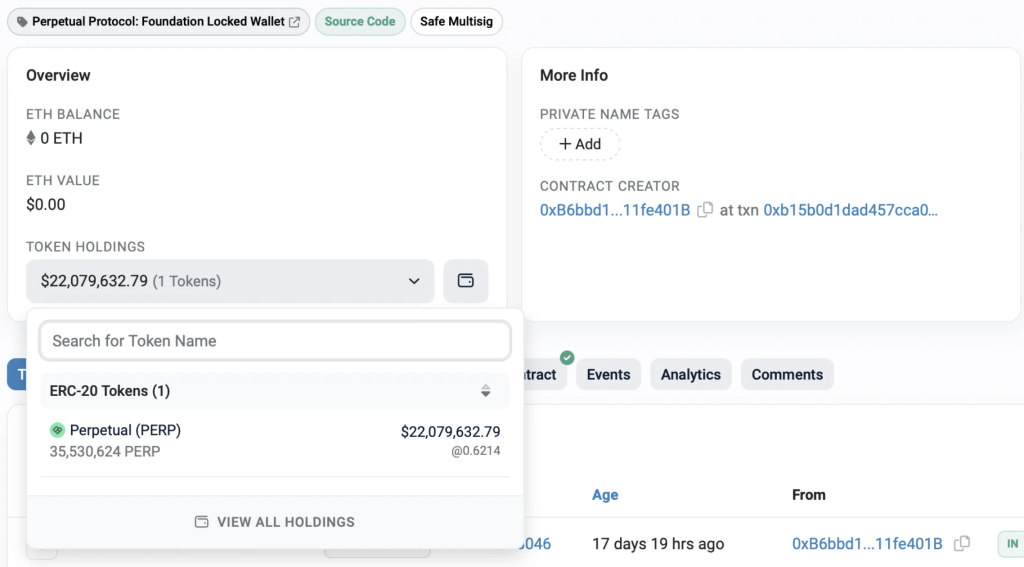Click the IN direction badge

(x=1012, y=543)
